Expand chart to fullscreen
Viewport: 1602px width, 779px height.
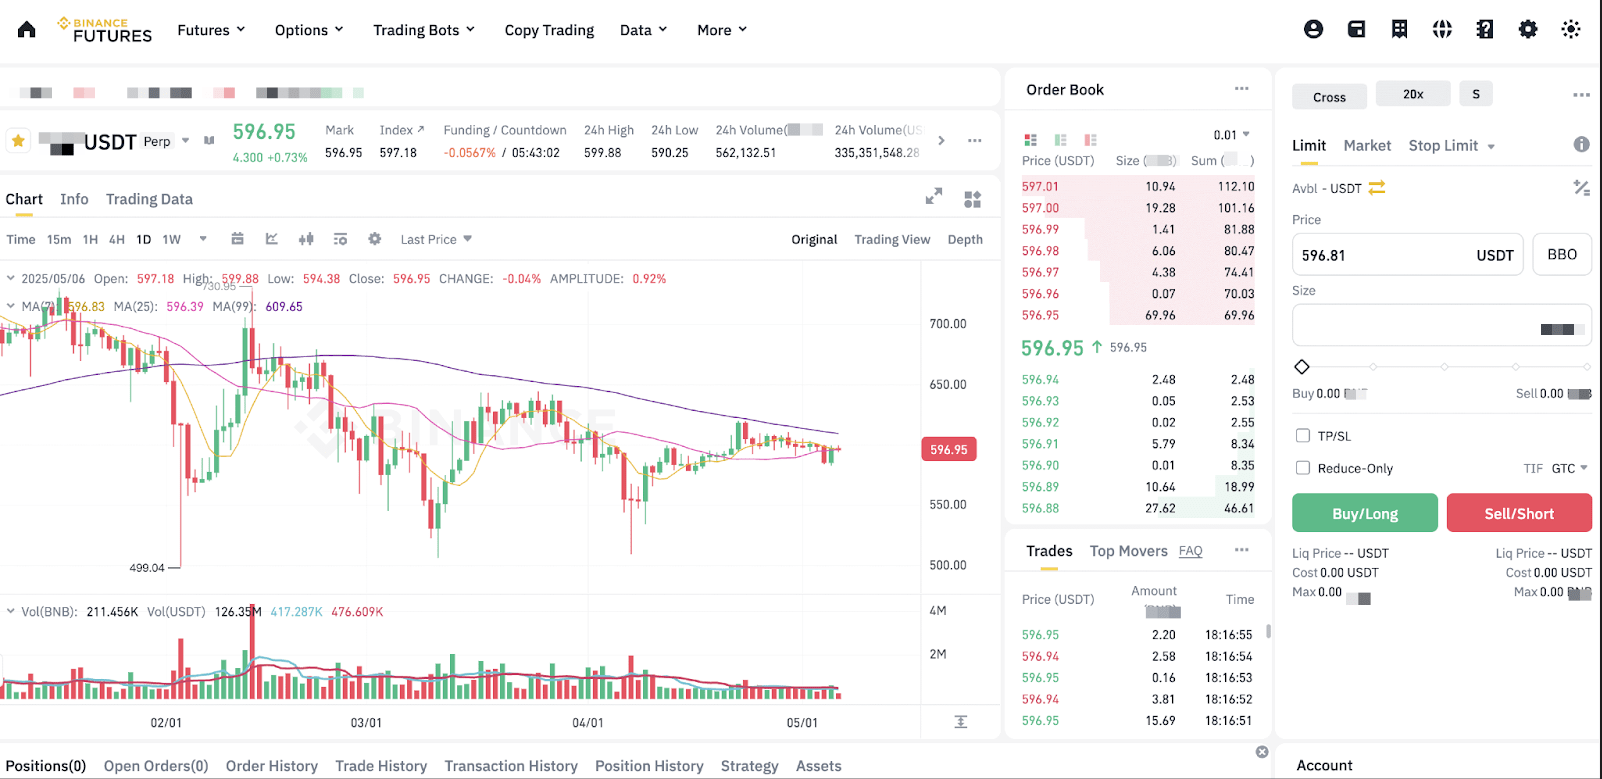[934, 197]
